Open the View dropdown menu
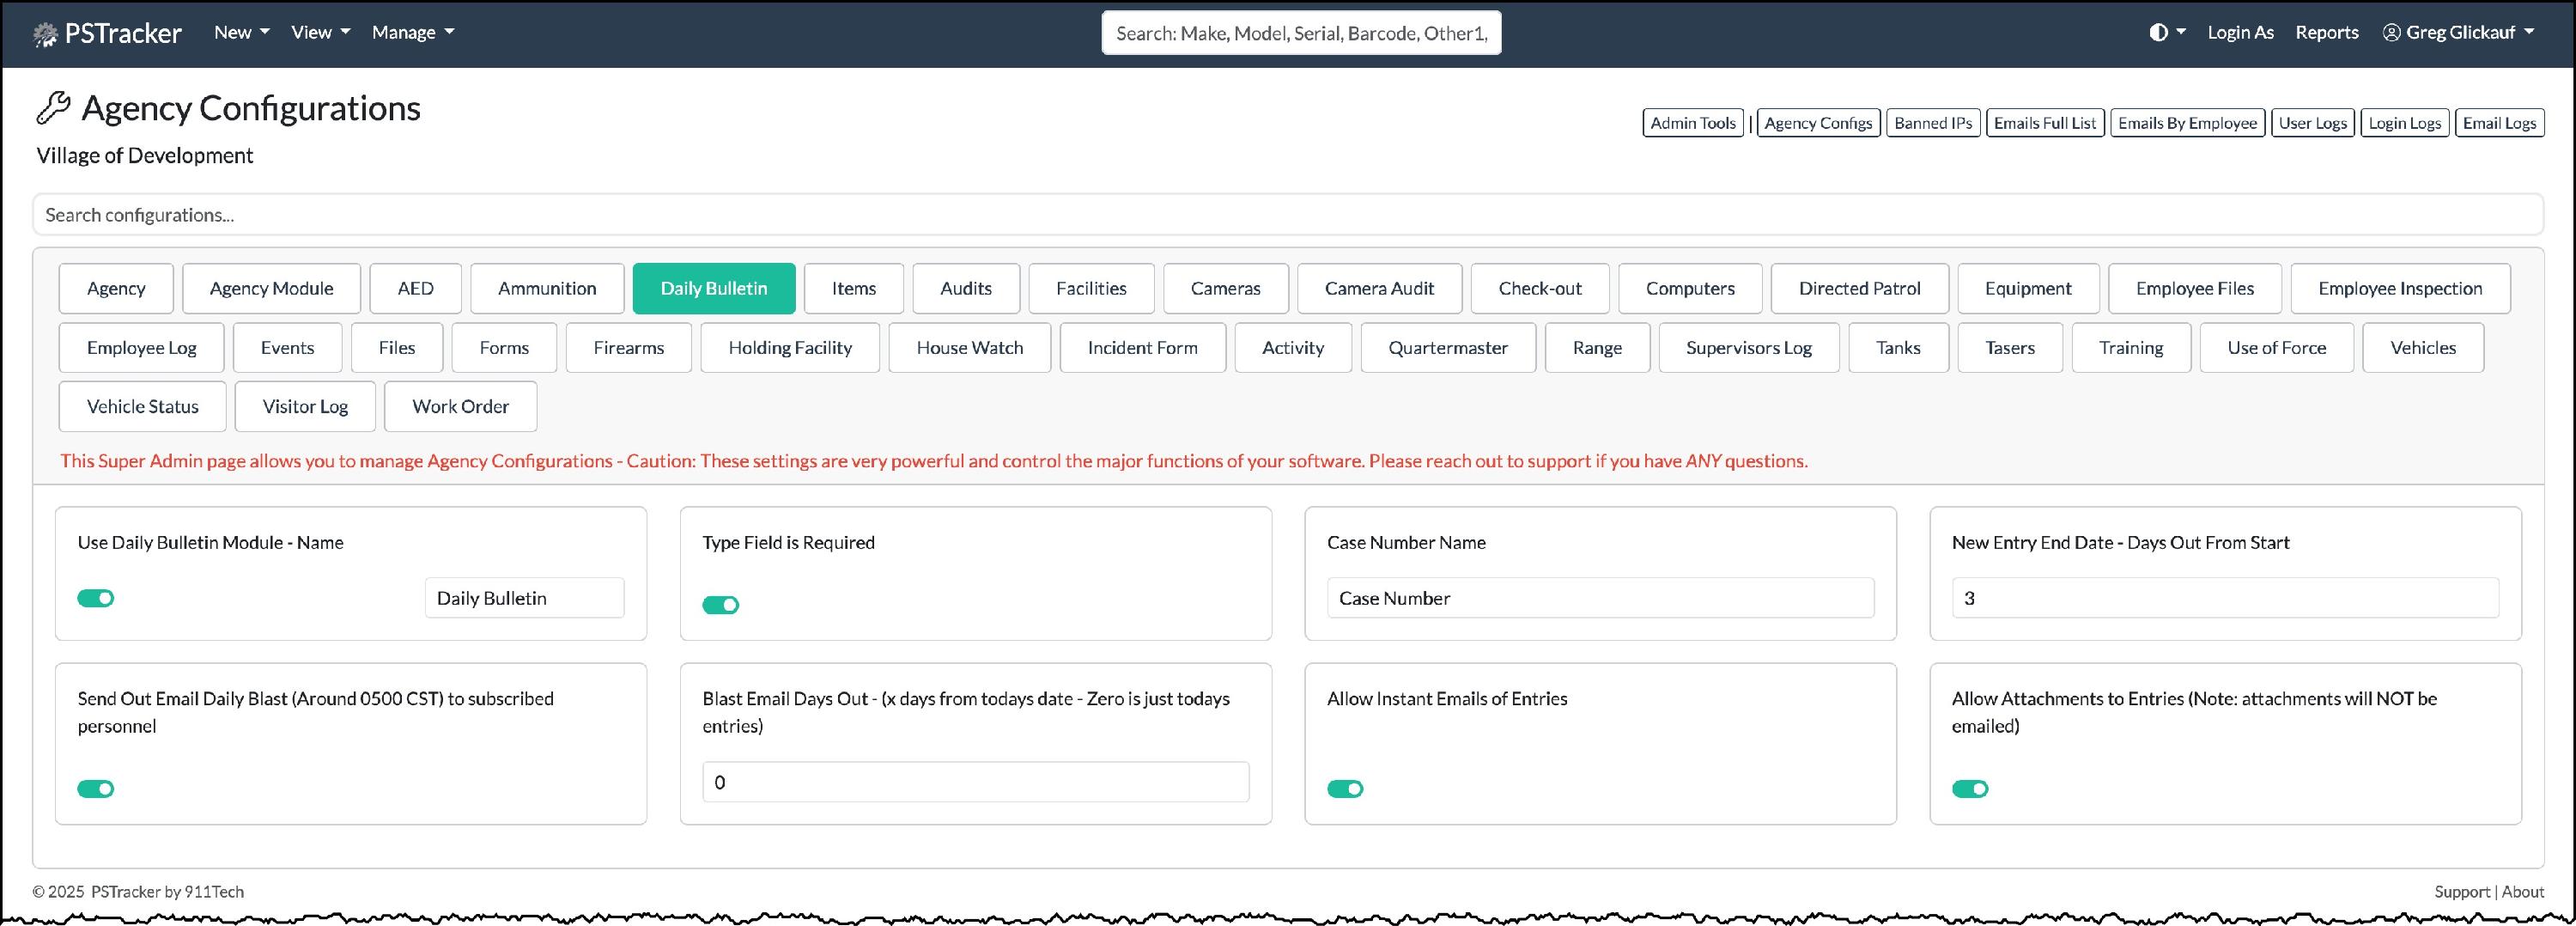 [x=321, y=32]
